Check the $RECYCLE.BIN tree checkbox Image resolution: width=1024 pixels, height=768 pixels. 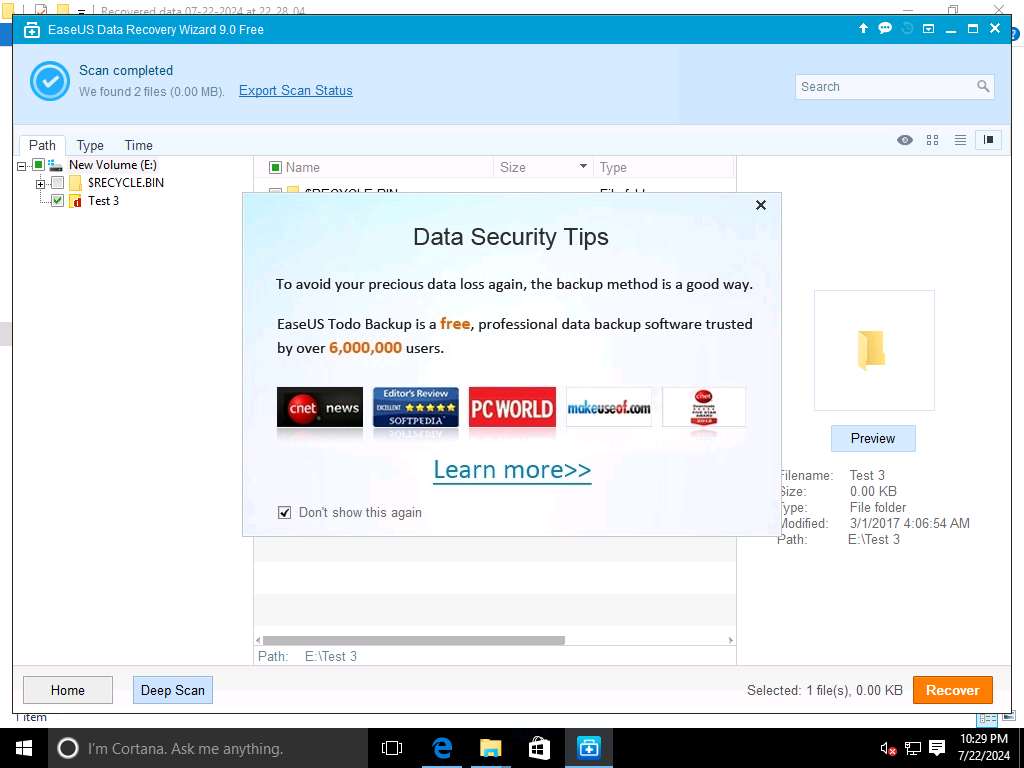[x=57, y=183]
